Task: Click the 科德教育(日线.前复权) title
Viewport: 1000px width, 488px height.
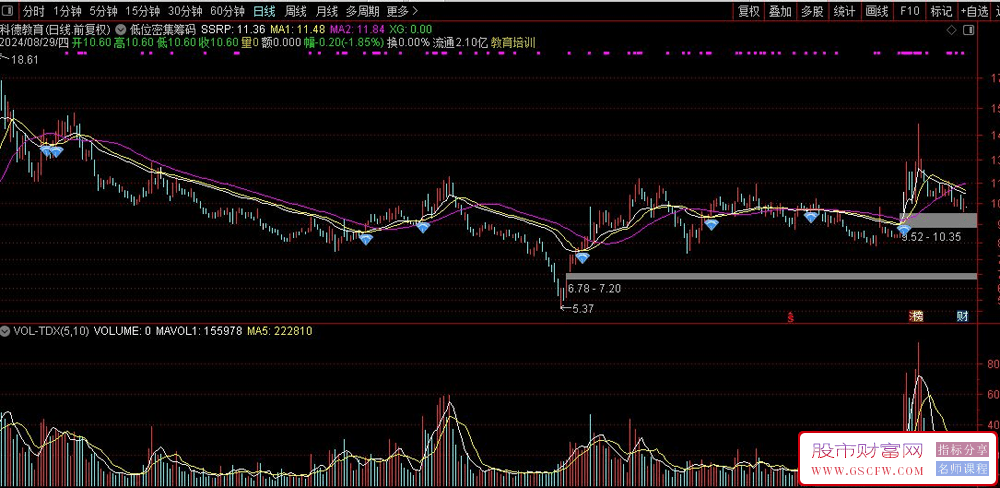Action: tap(55, 29)
